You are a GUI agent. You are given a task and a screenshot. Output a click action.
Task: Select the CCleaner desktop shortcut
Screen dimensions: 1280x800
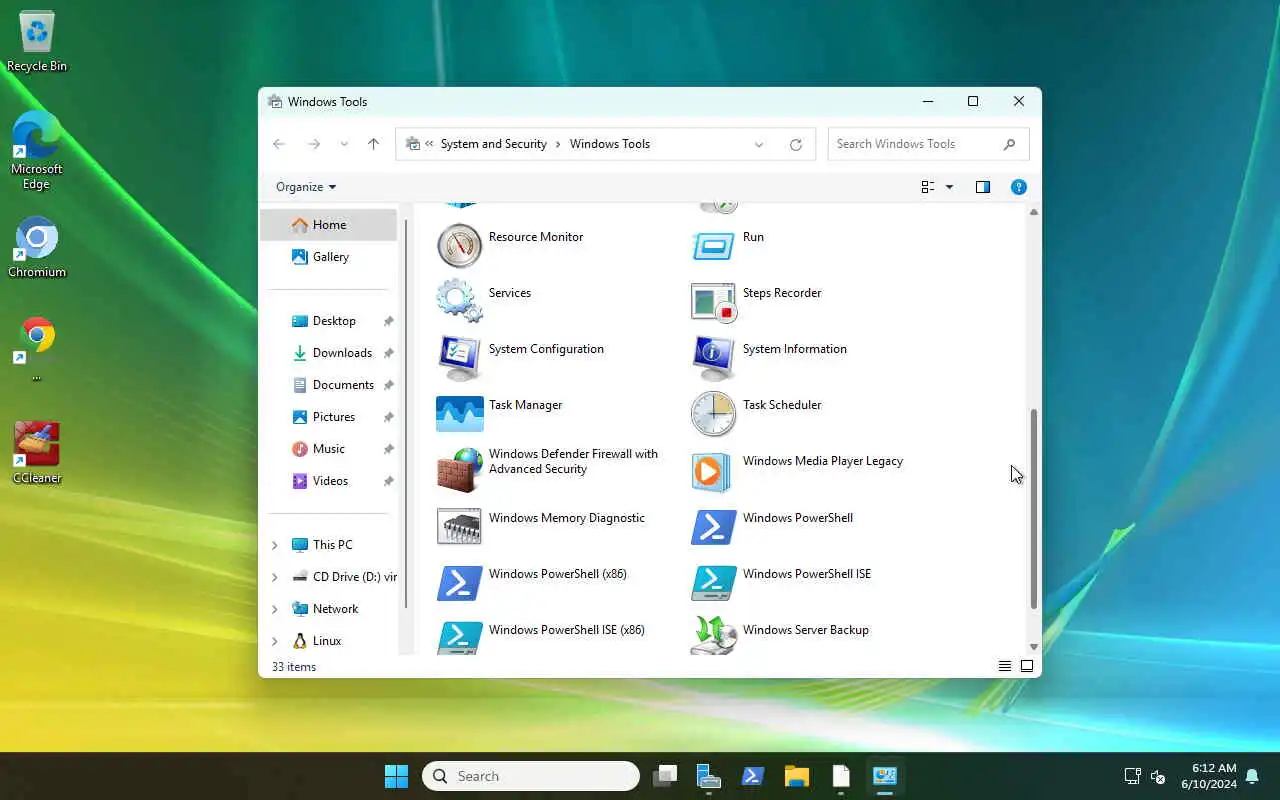tap(37, 453)
